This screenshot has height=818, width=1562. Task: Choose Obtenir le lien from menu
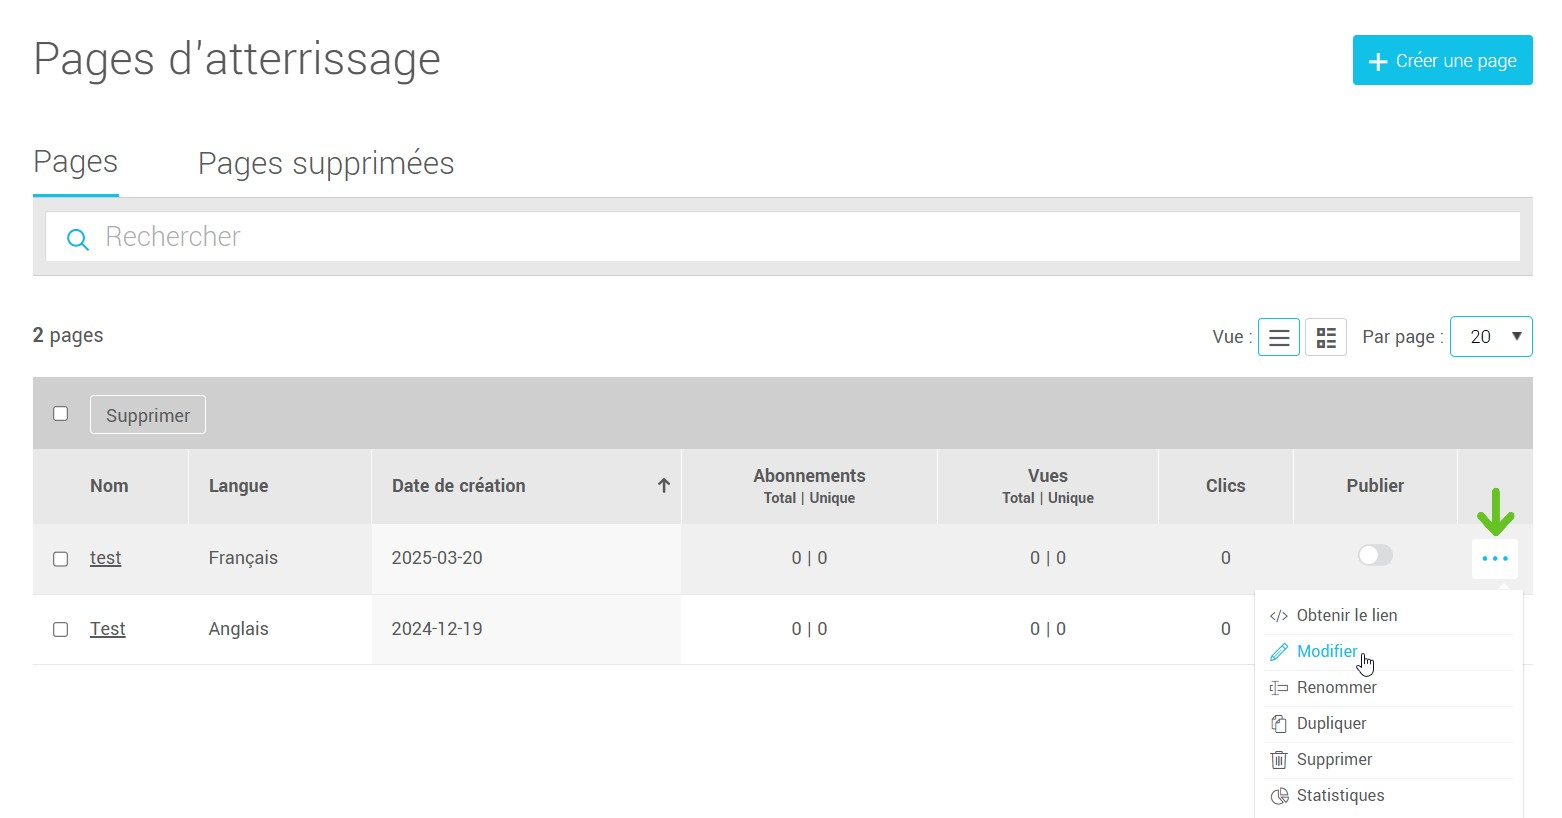pos(1346,616)
